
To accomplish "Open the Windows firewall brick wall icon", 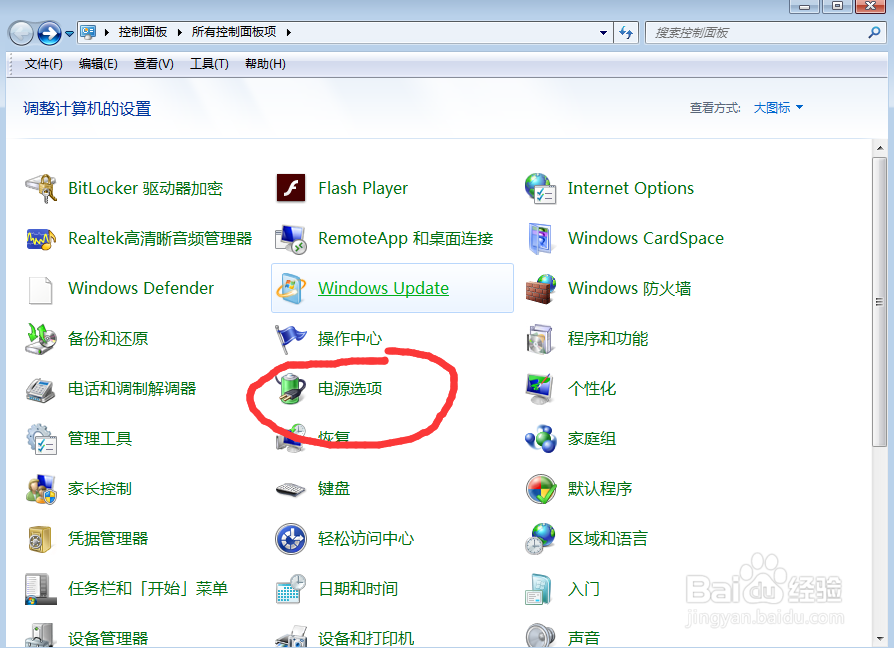I will tap(541, 289).
